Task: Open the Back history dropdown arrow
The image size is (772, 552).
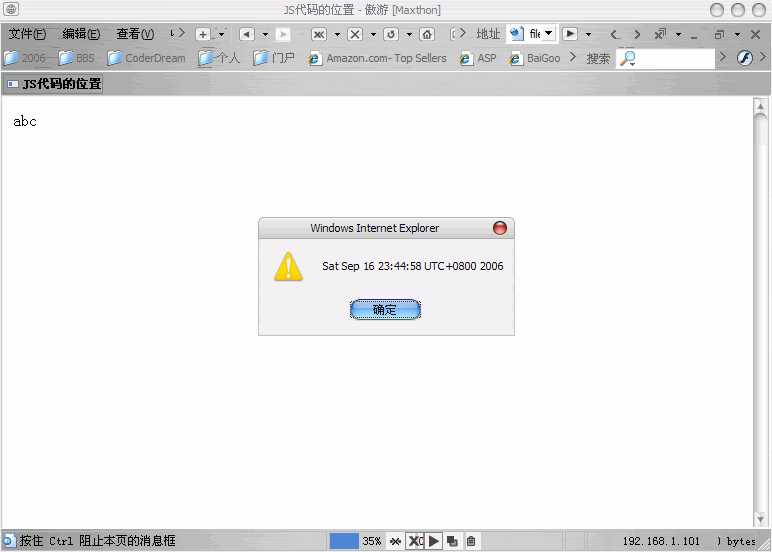Action: pyautogui.click(x=265, y=34)
